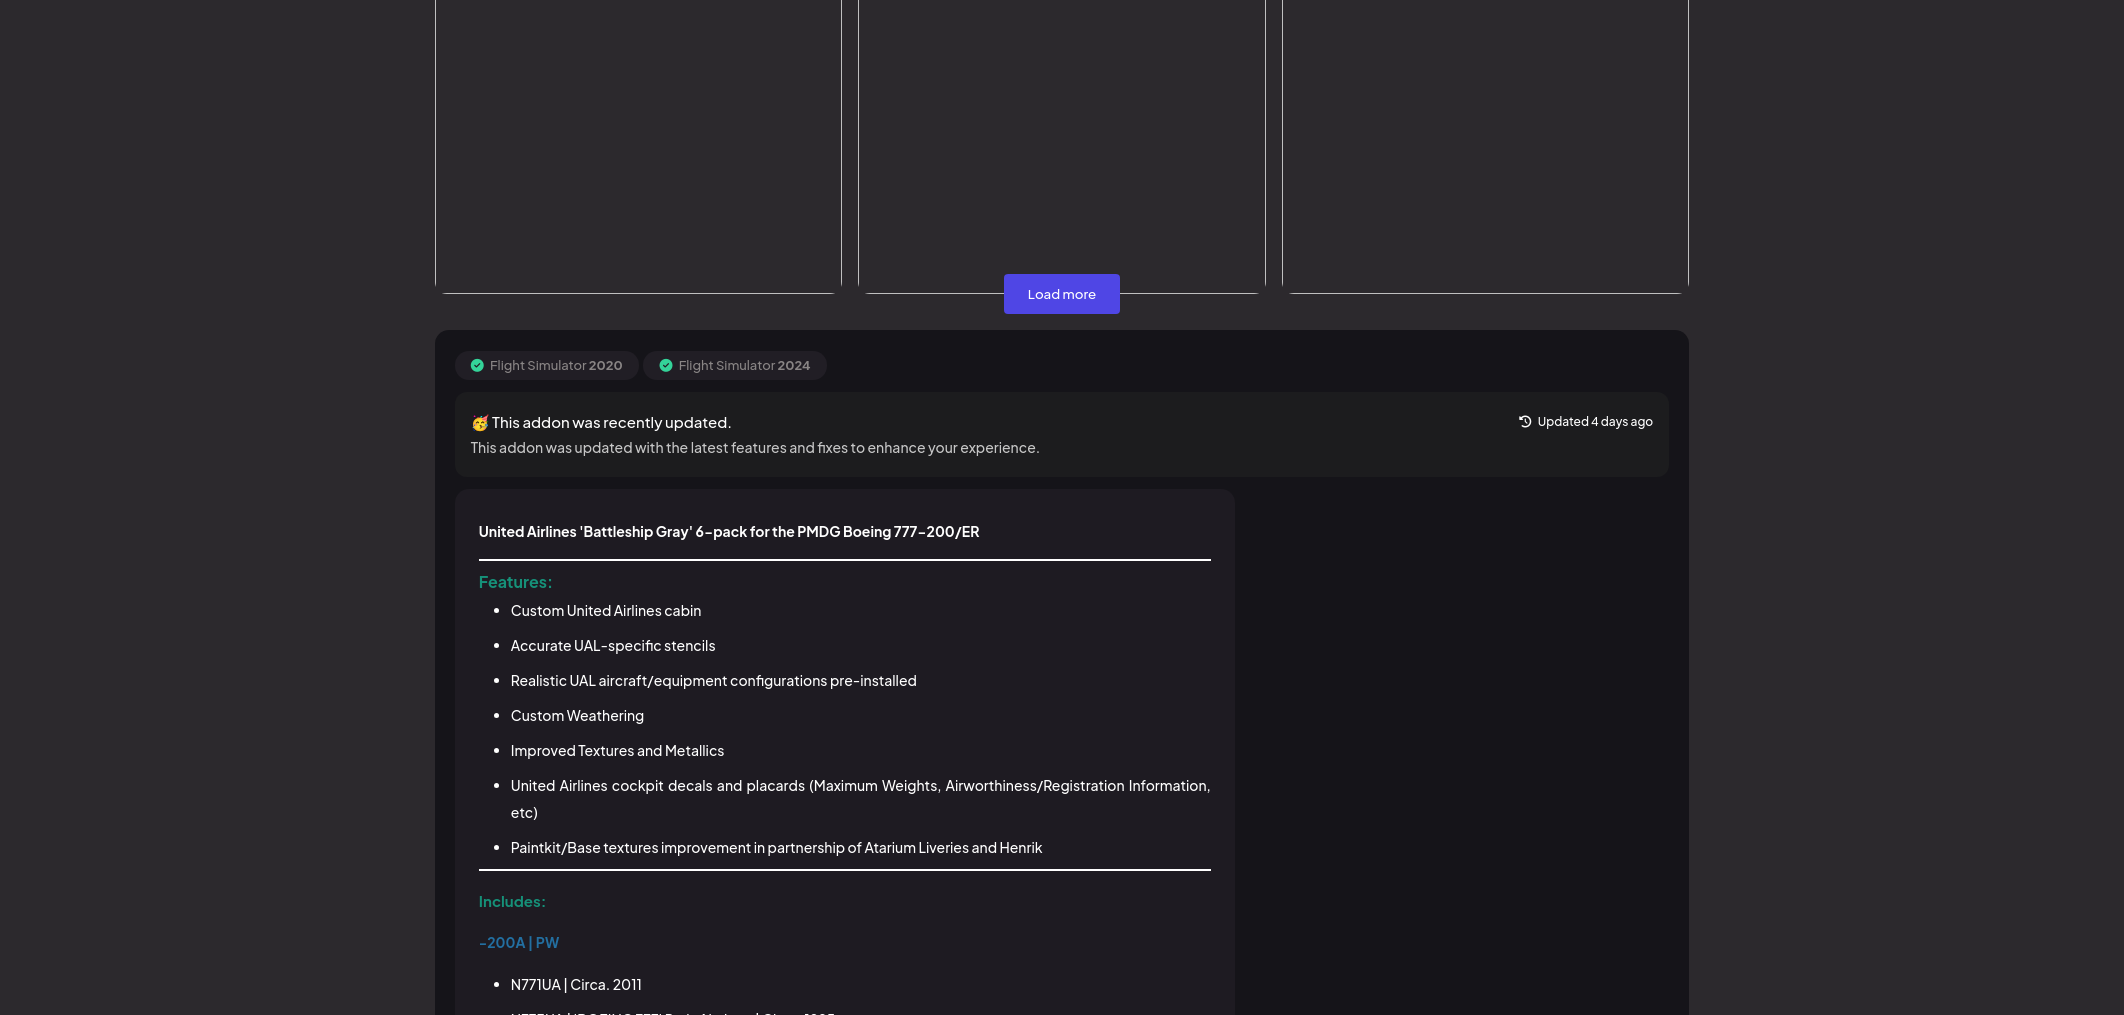The height and width of the screenshot is (1015, 2124).
Task: Click the United Airlines 'Battleship Gray' title
Action: 729,532
